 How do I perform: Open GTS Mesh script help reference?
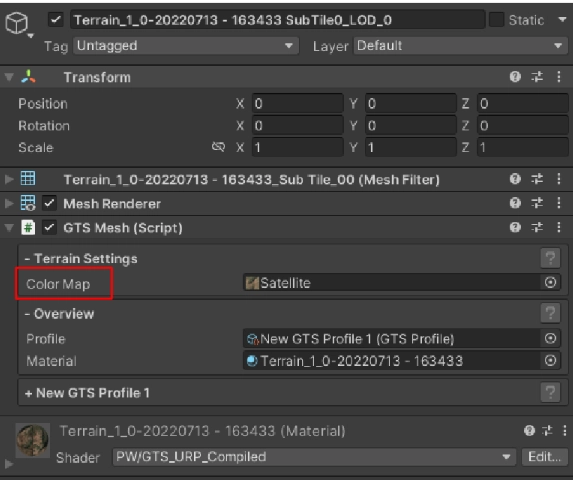pyautogui.click(x=515, y=227)
